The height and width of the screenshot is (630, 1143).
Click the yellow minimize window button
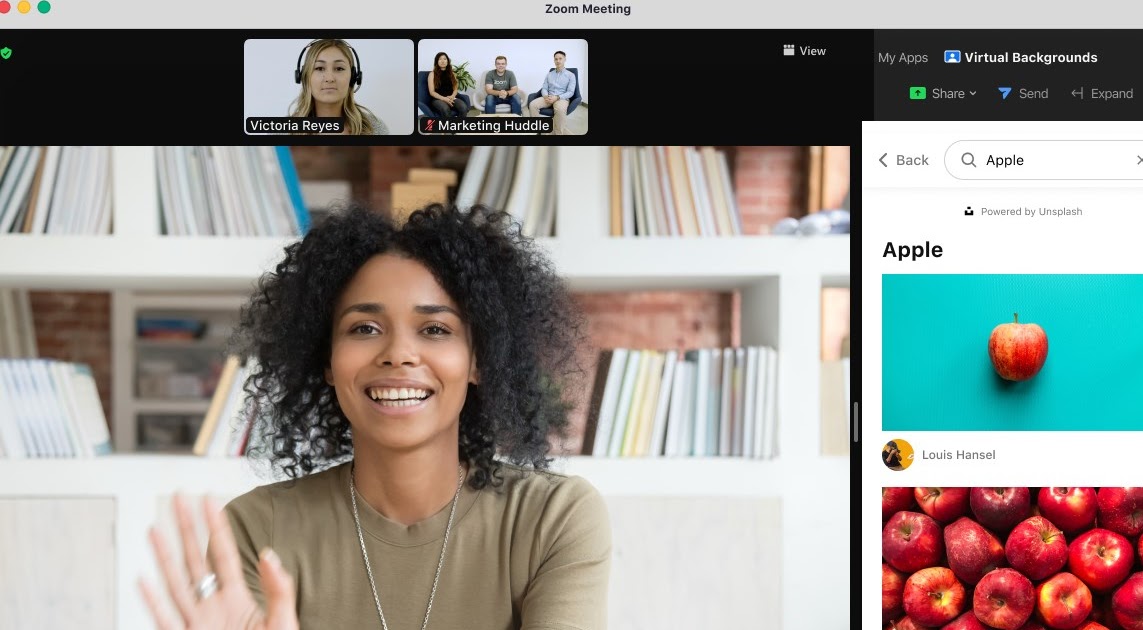pos(24,7)
